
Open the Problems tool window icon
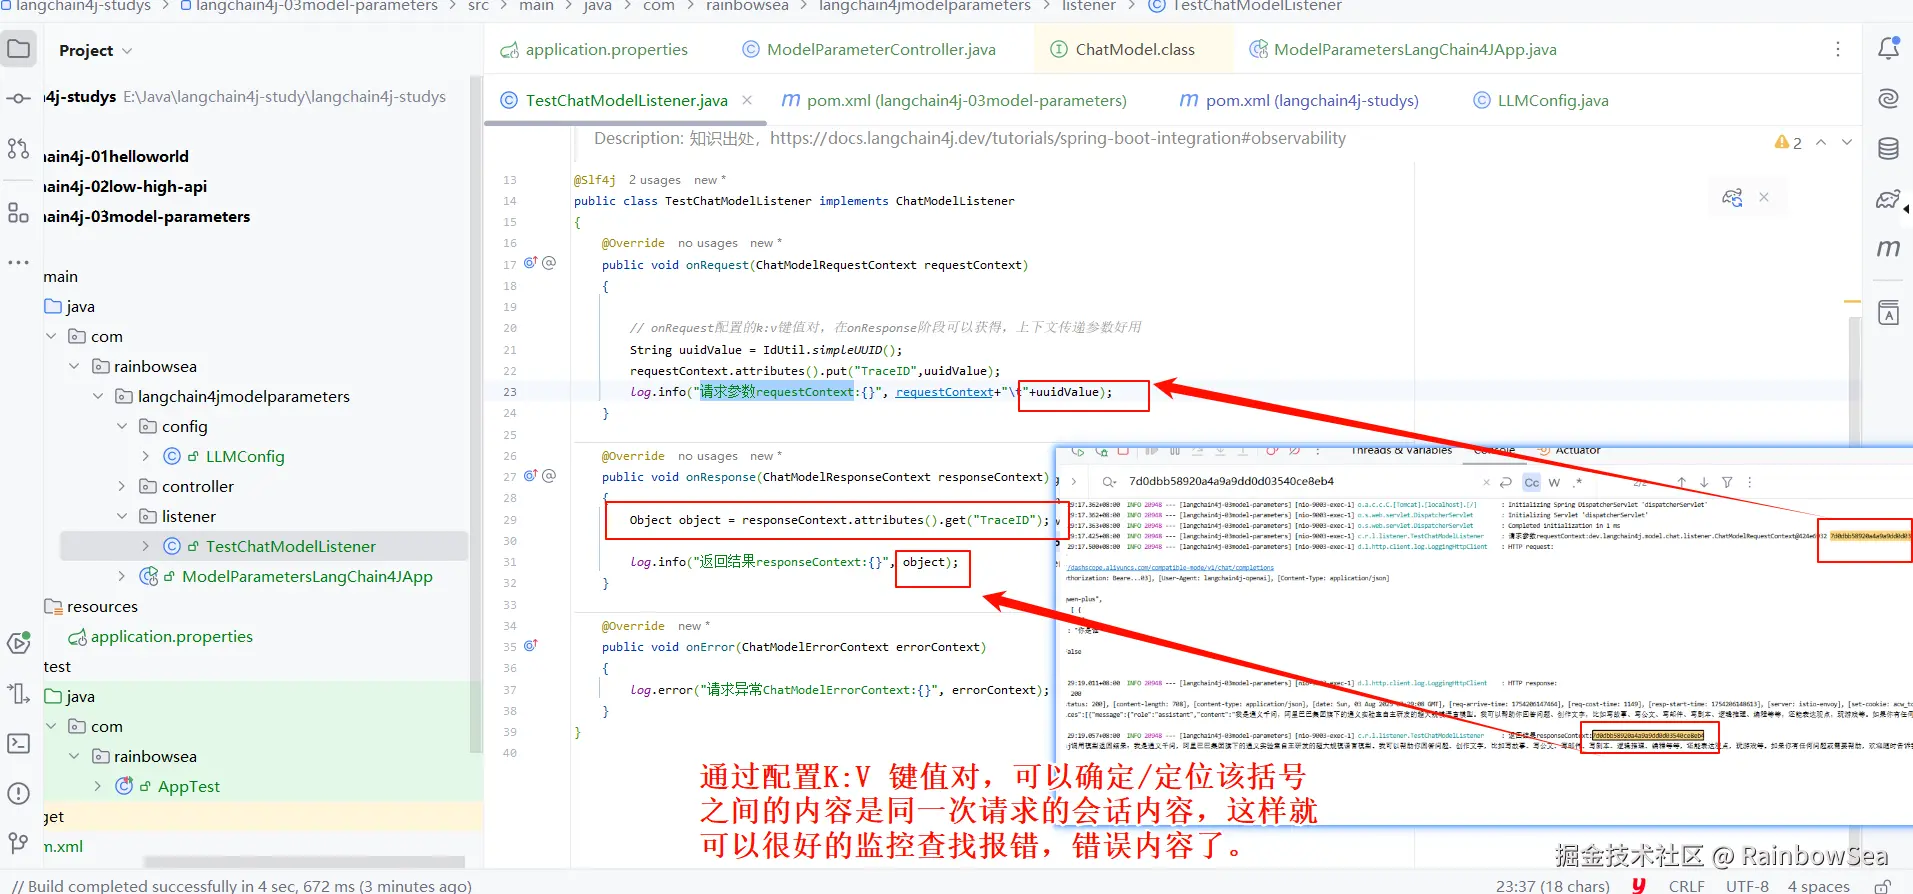[x=19, y=794]
